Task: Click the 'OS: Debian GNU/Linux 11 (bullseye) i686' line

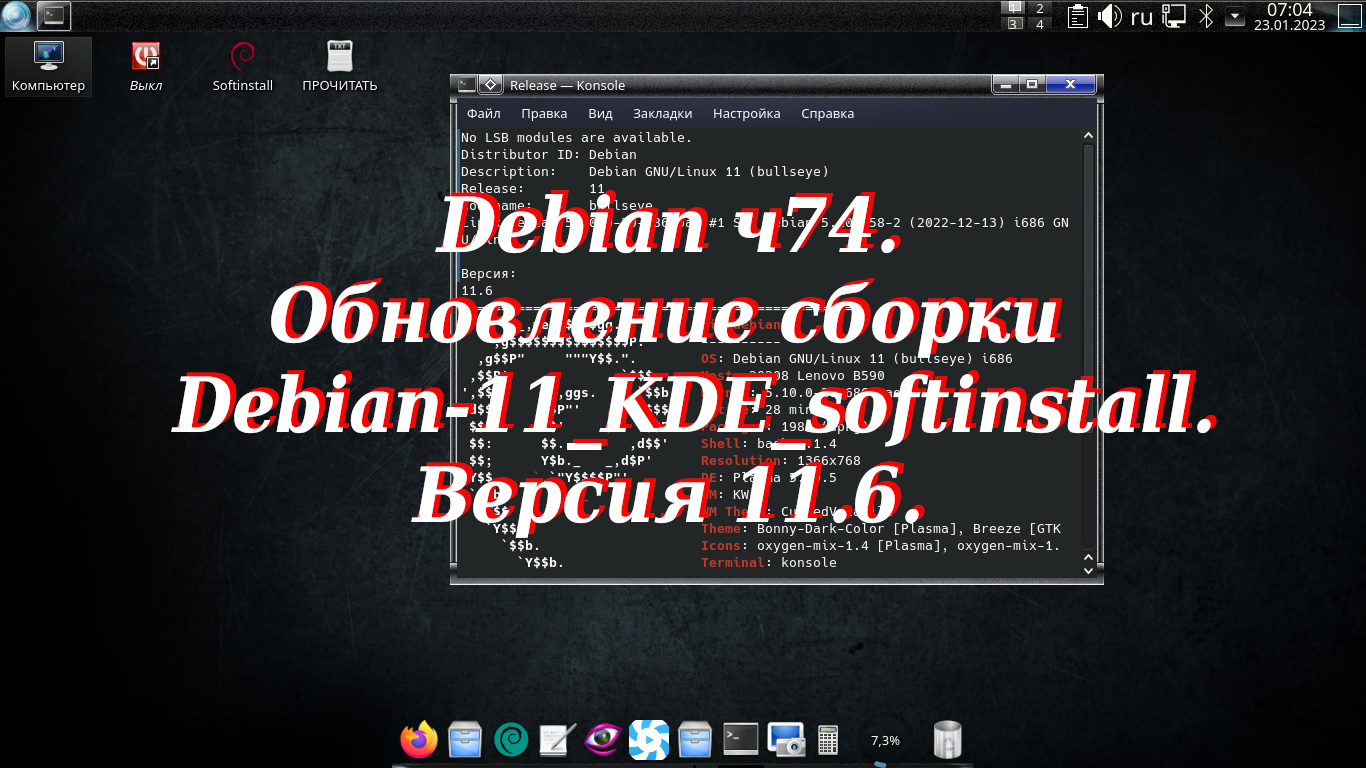Action: (x=856, y=358)
